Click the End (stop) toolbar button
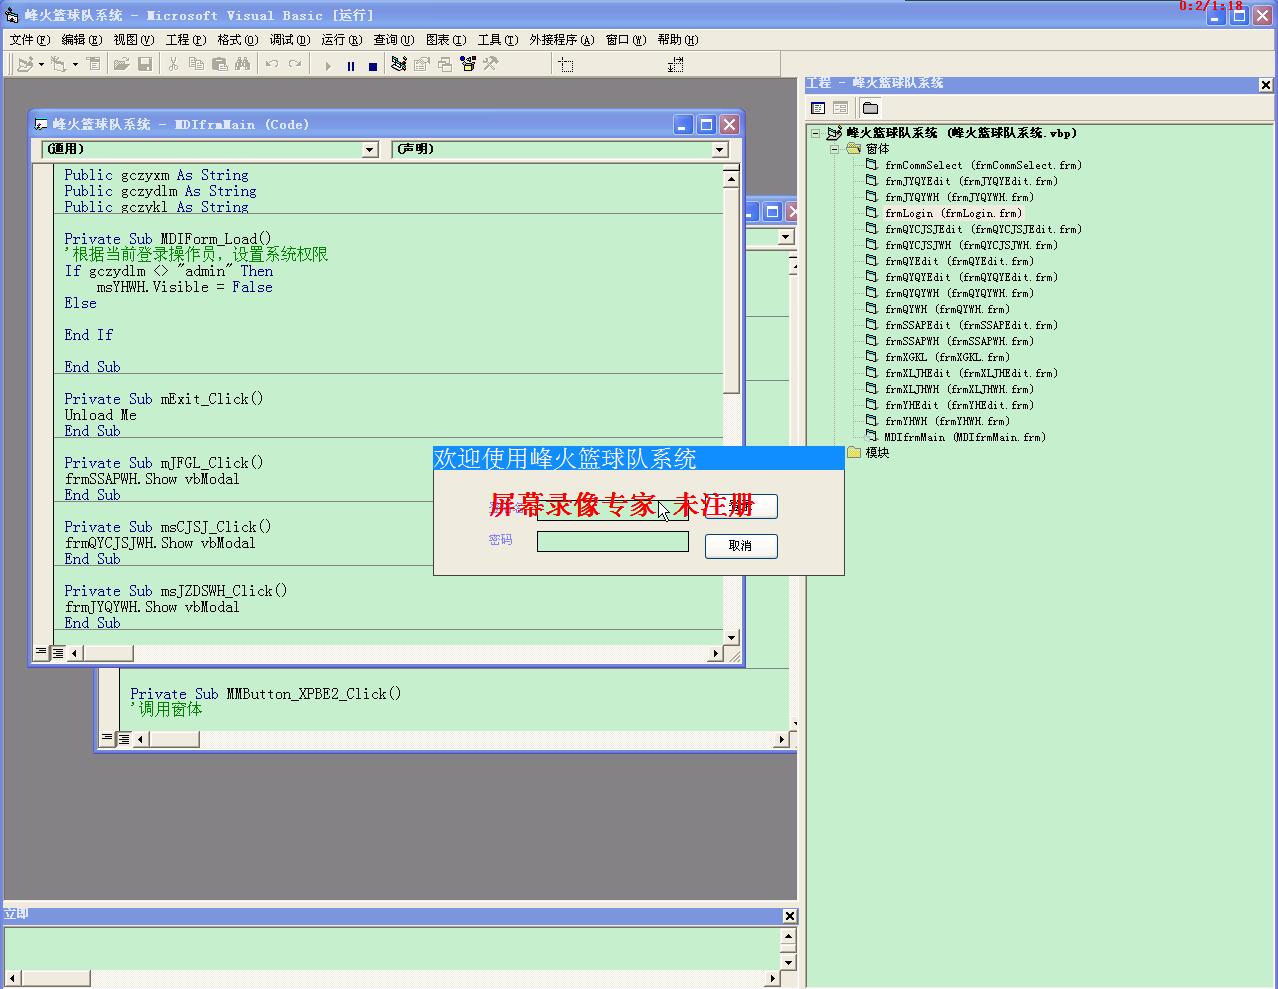The height and width of the screenshot is (989, 1278). coord(373,65)
